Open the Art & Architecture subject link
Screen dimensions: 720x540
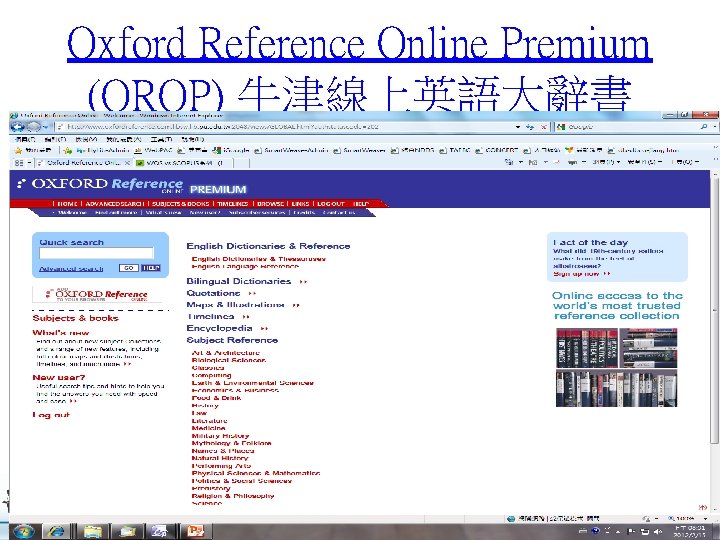coord(225,353)
